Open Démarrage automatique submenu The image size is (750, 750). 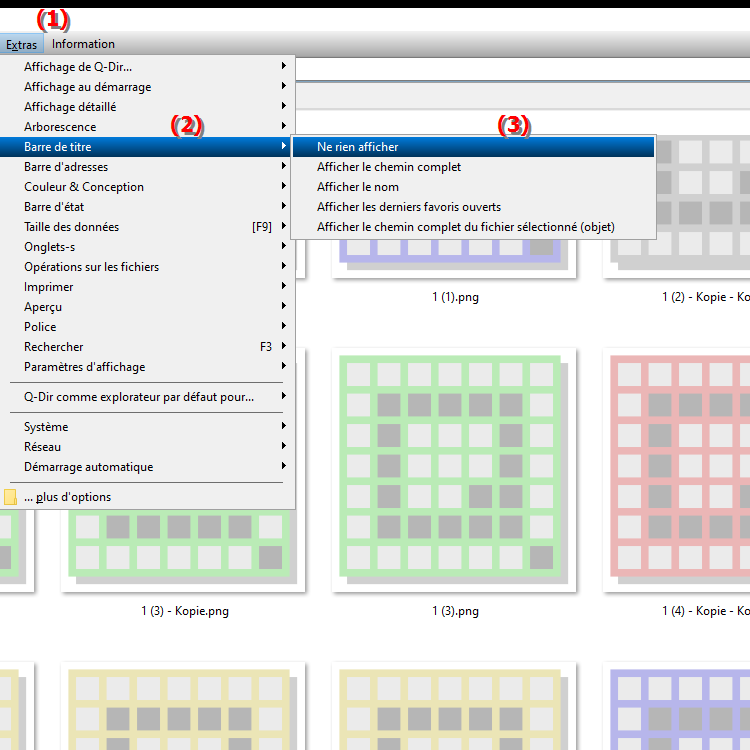pyautogui.click(x=147, y=467)
